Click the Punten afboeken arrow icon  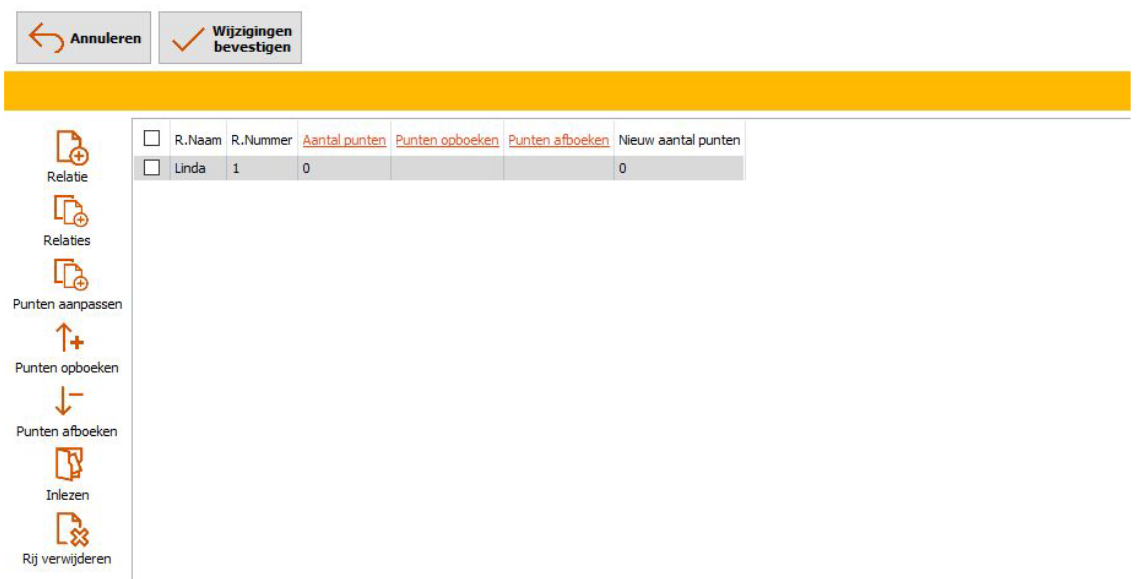pos(68,403)
